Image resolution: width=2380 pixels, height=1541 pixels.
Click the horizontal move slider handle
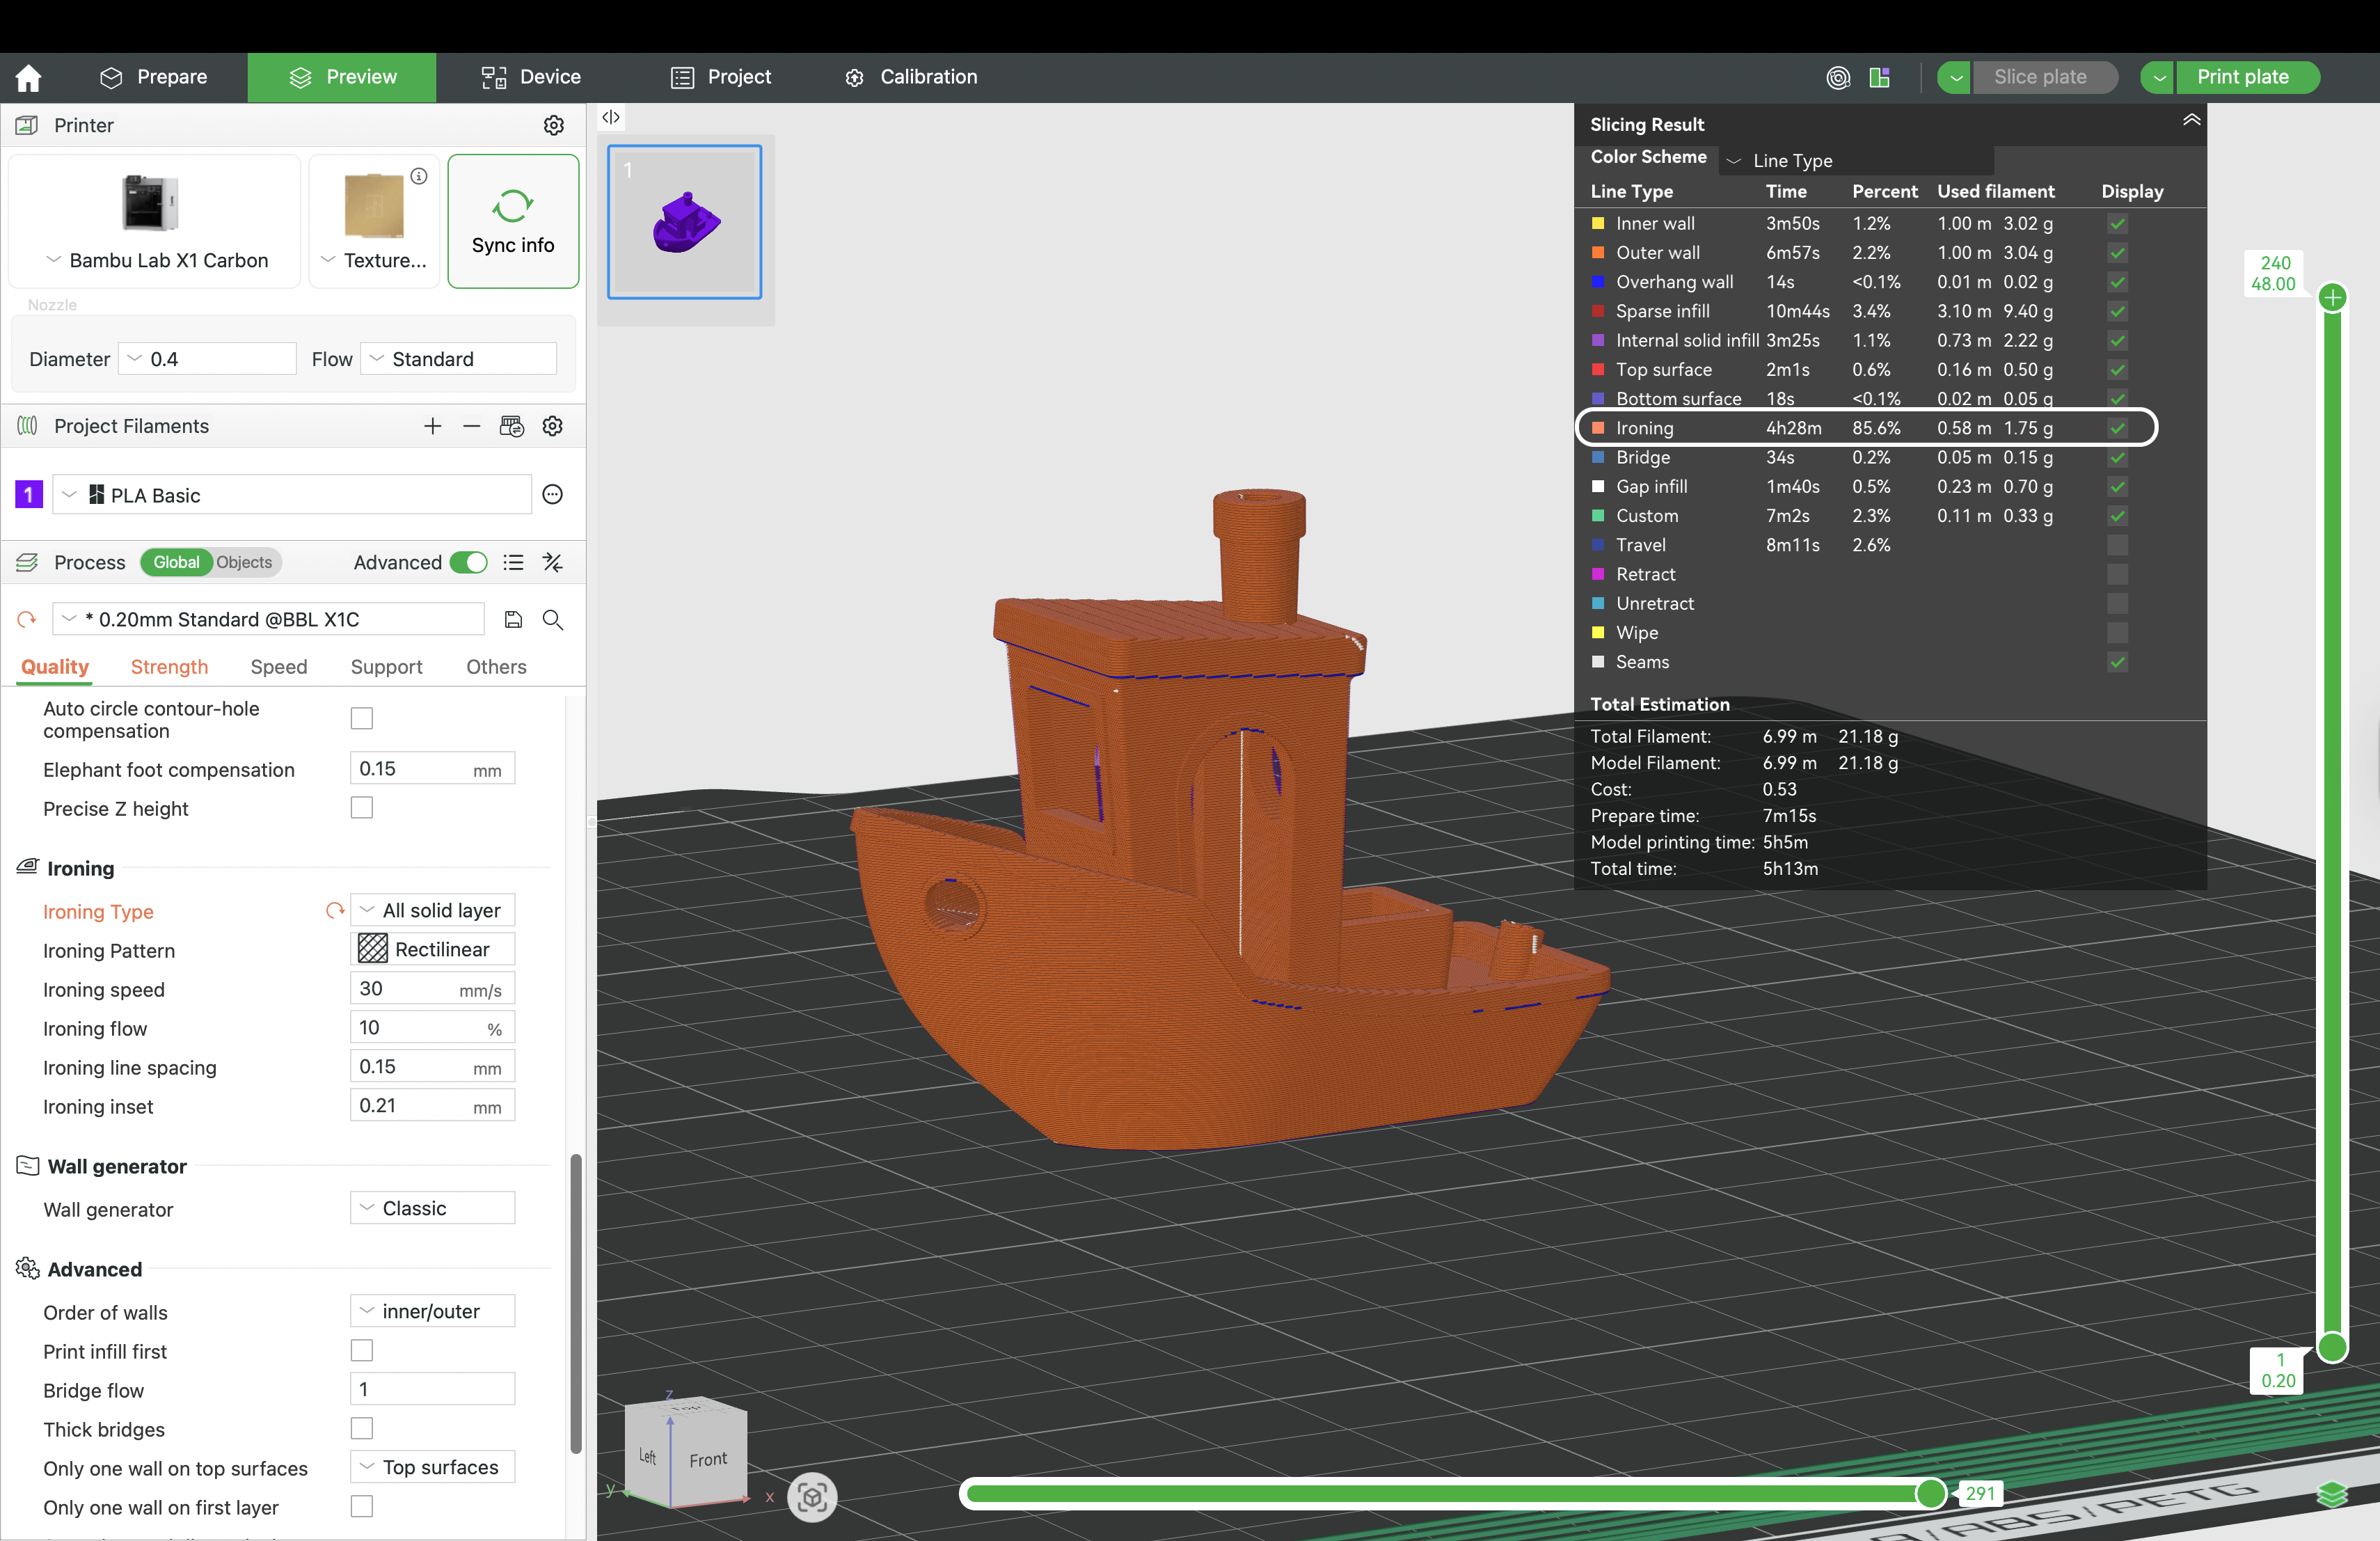(1931, 1493)
